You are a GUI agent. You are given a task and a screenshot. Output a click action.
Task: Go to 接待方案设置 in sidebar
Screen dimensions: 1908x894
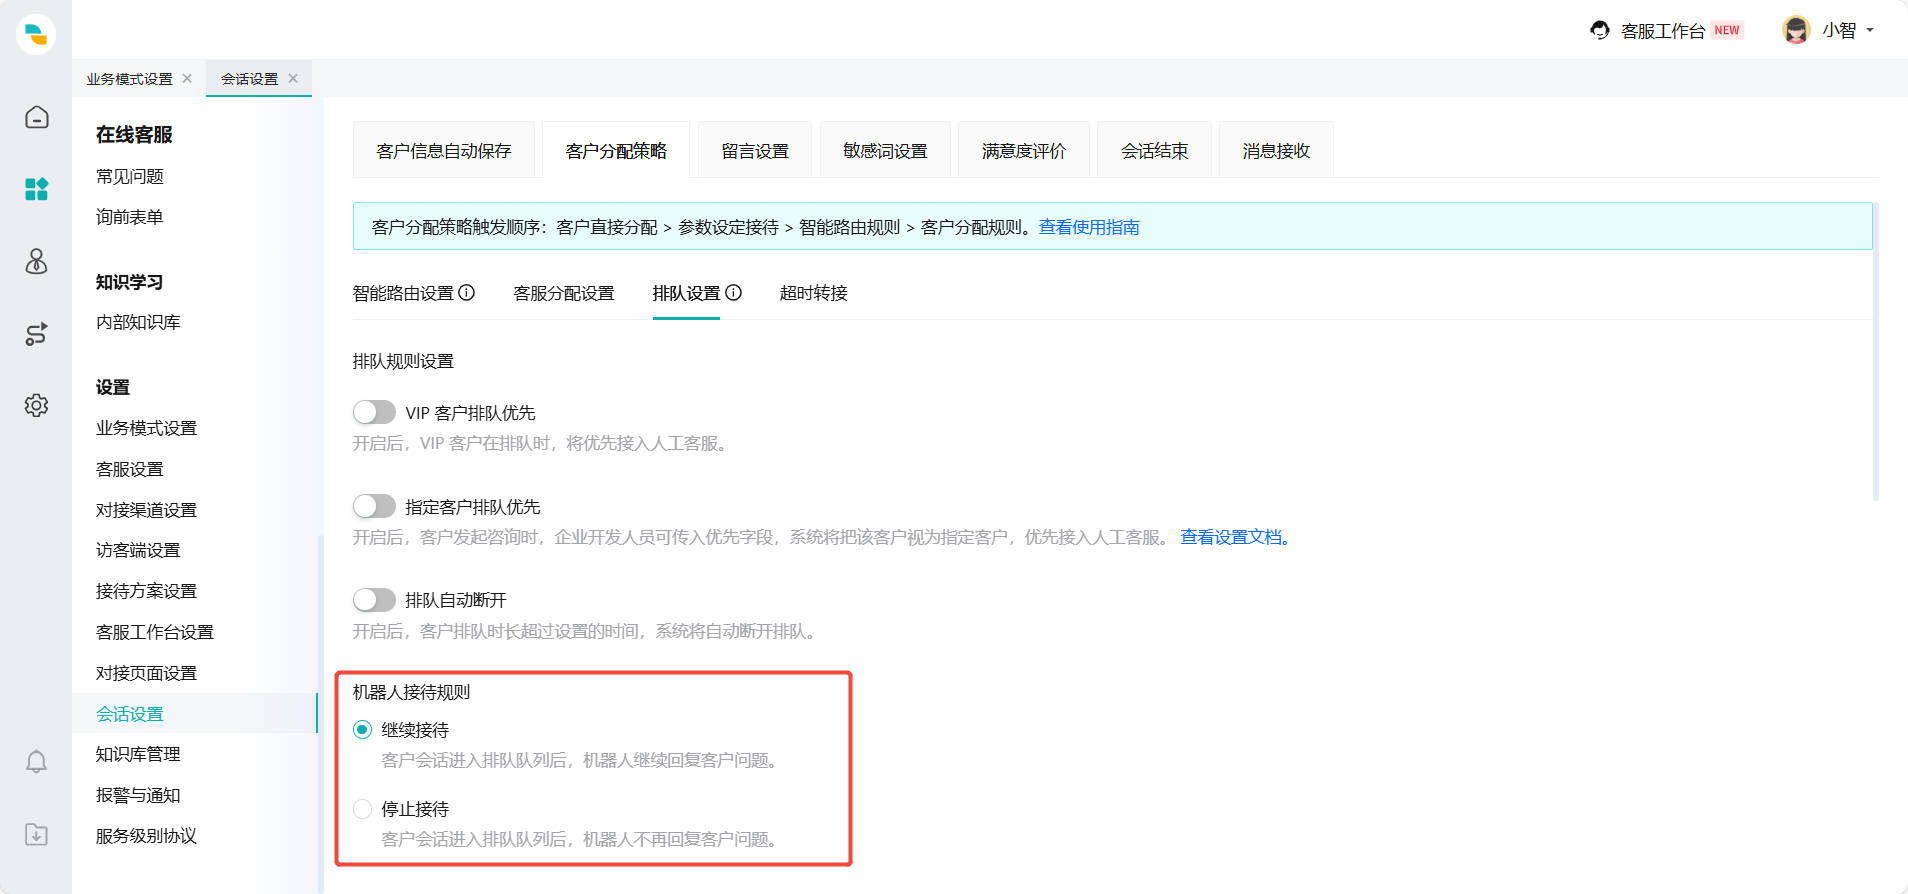point(146,591)
